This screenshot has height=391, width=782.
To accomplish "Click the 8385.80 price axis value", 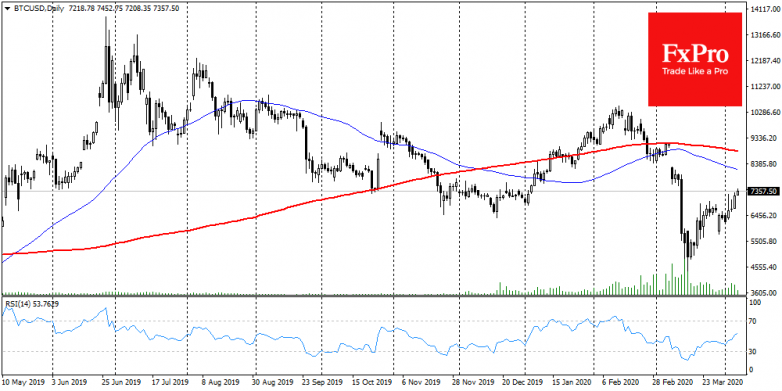I will pos(764,164).
